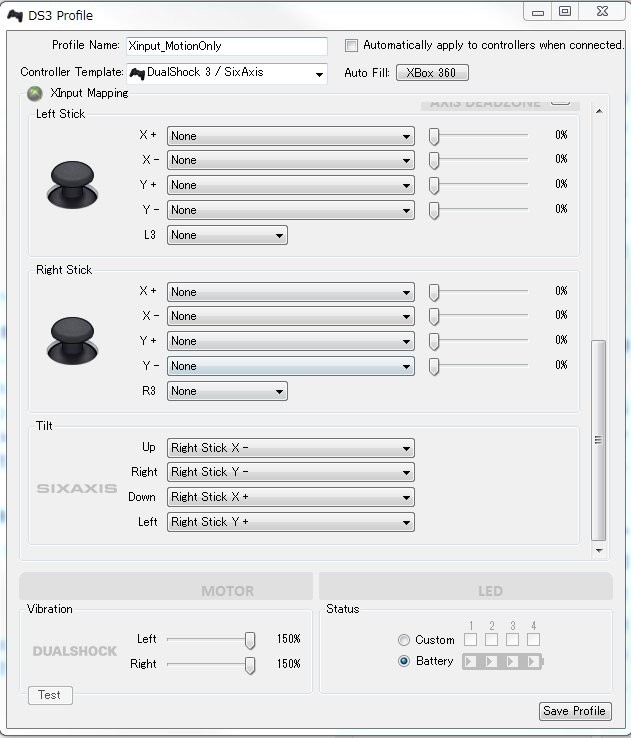Click Left Stick Y+ deadzone slider handle
The image size is (631, 738).
(x=434, y=185)
